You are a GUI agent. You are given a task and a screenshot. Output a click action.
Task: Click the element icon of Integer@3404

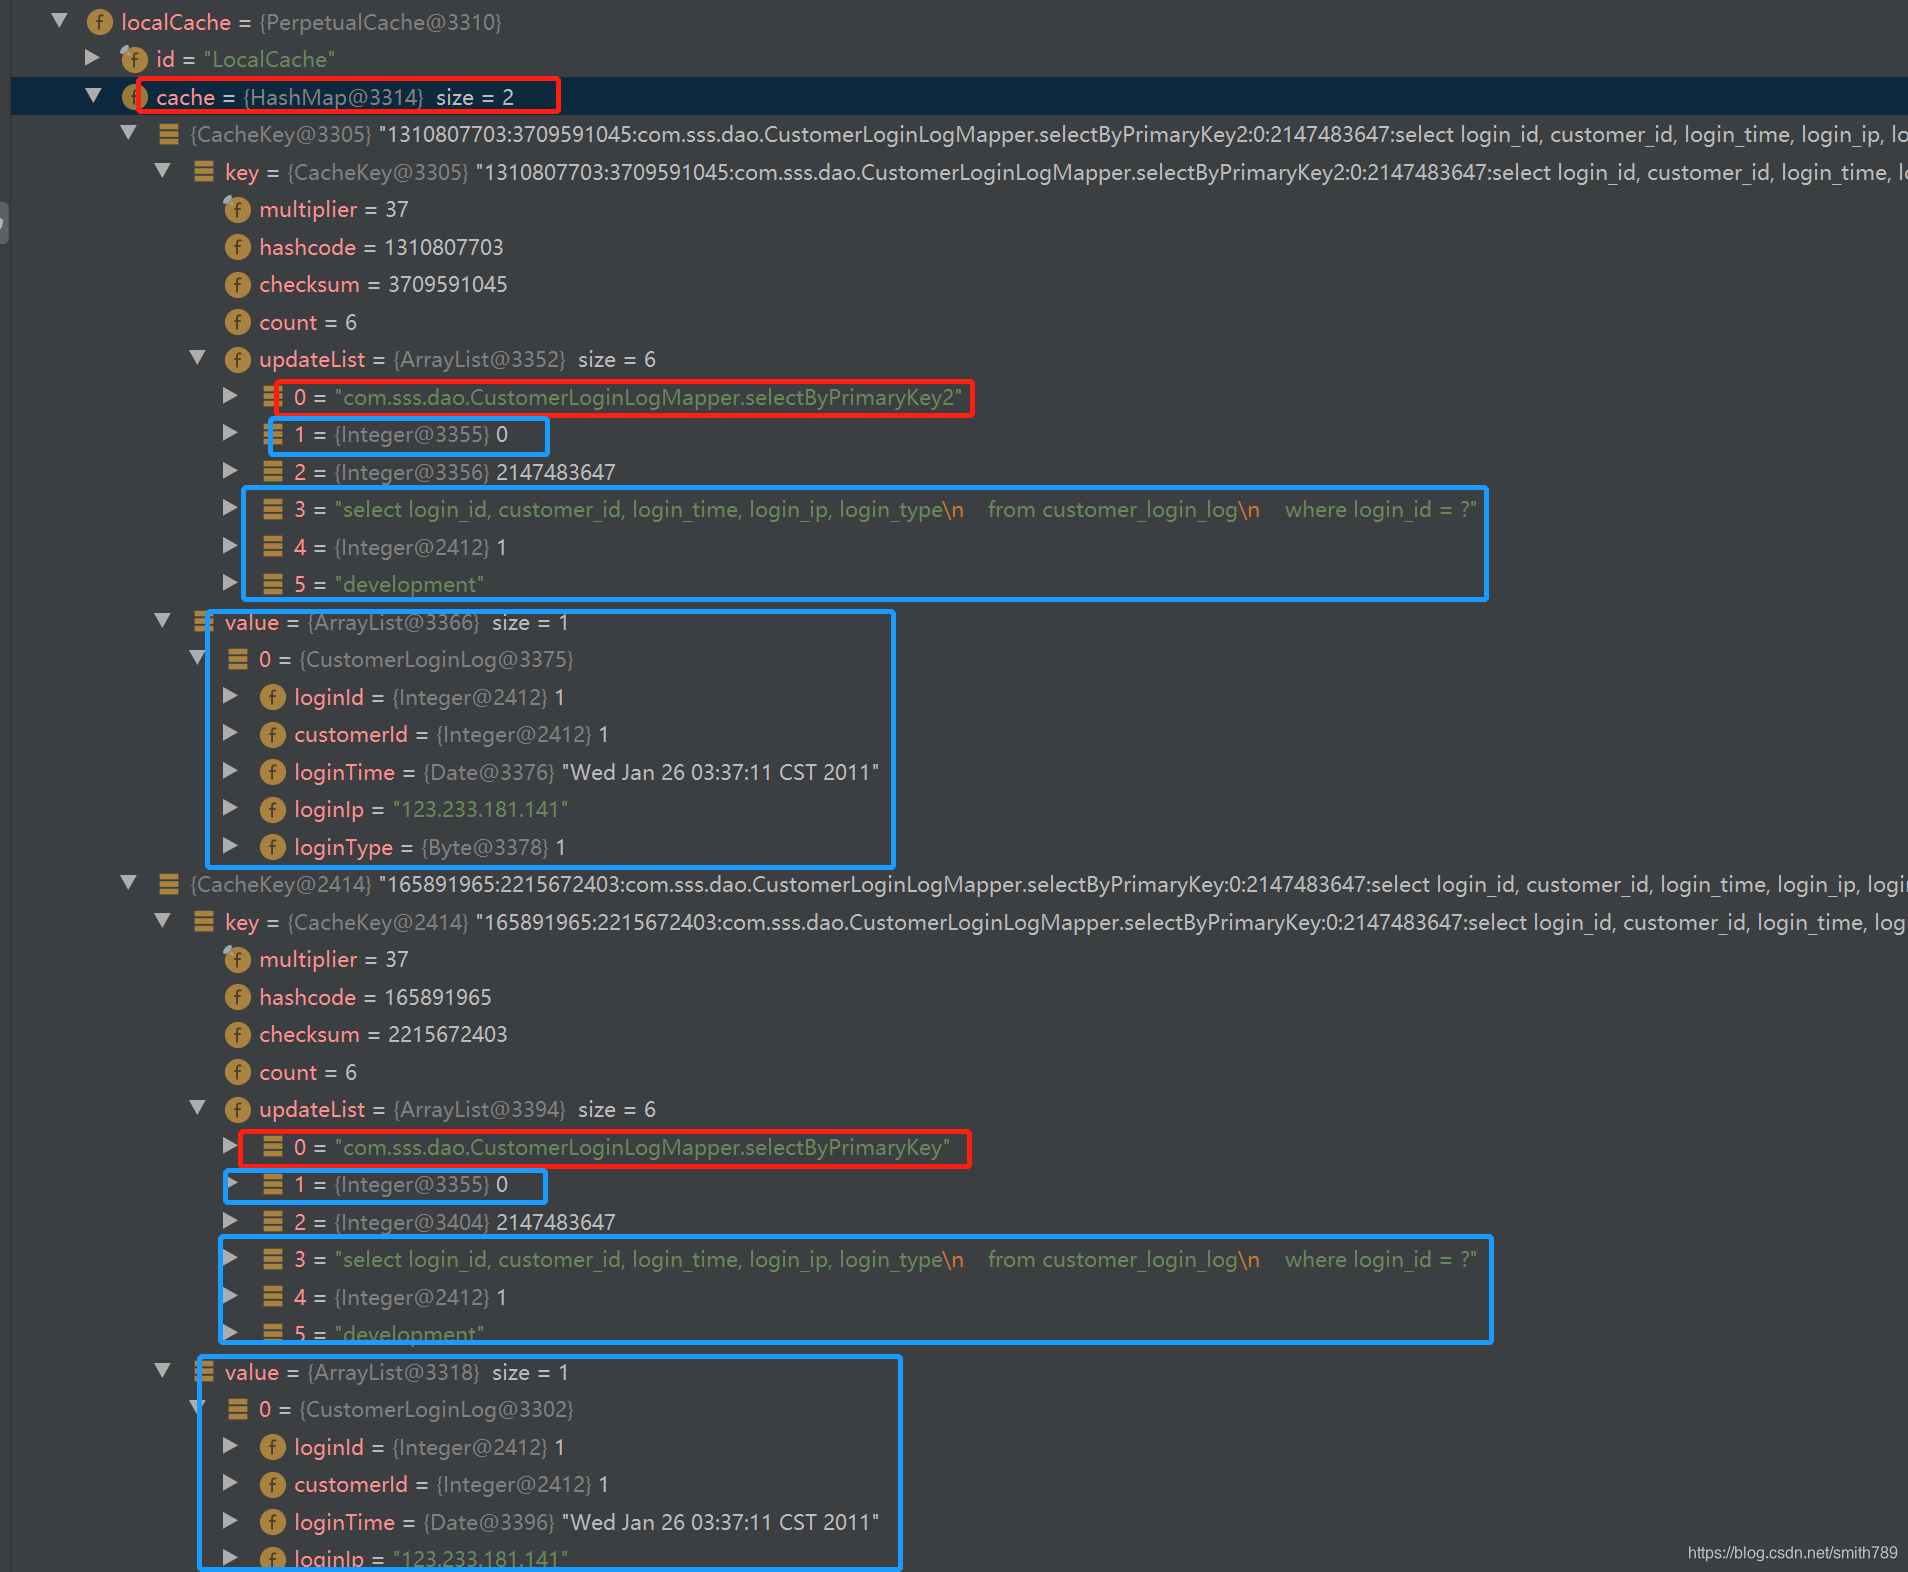pyautogui.click(x=273, y=1222)
